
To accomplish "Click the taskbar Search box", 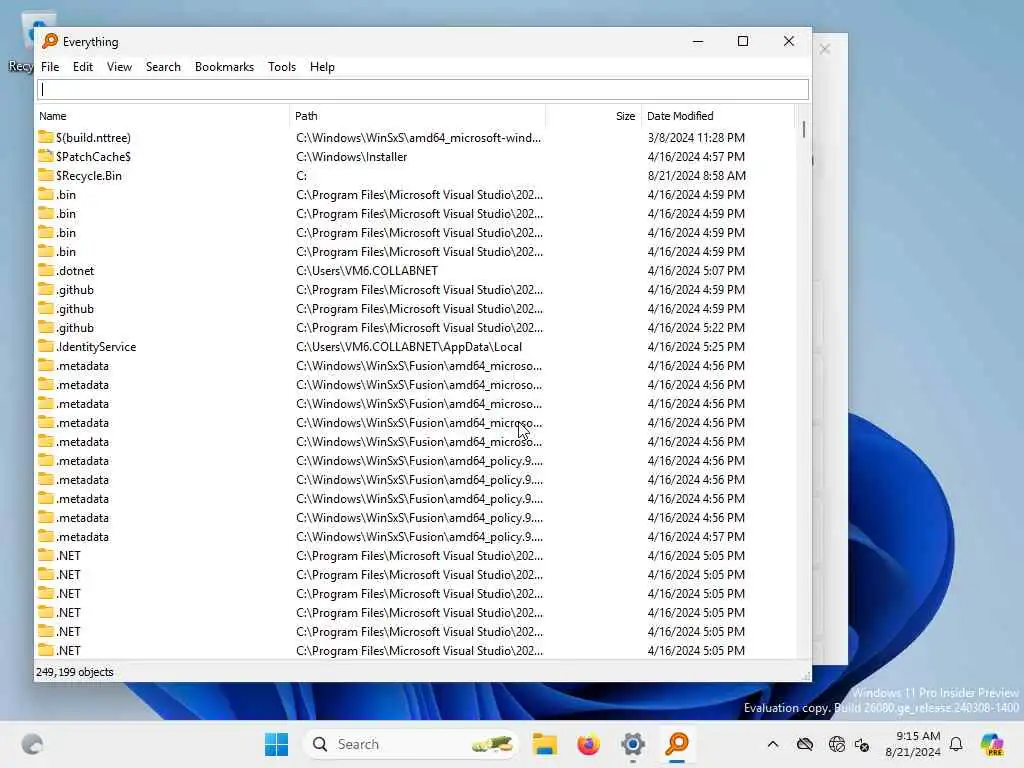I will (411, 744).
